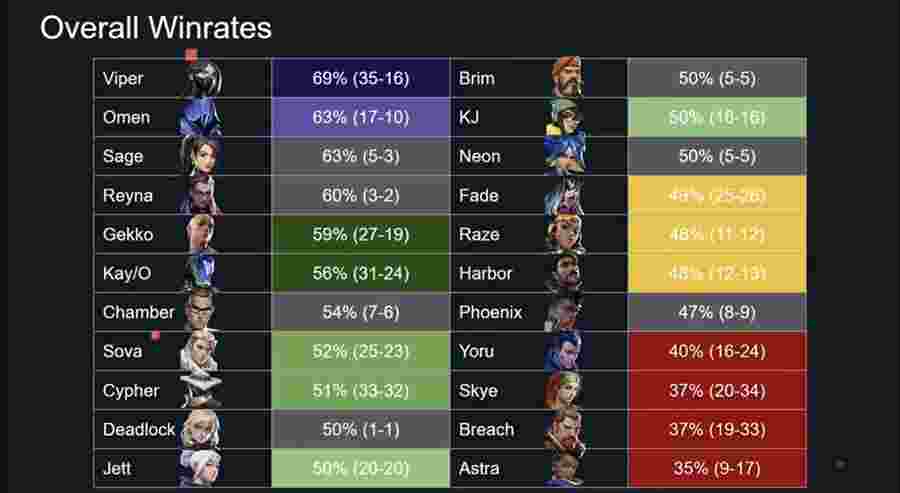Screen dimensions: 900x493
Task: Select the Kay/O 56% (31-24) cell
Action: click(x=360, y=273)
